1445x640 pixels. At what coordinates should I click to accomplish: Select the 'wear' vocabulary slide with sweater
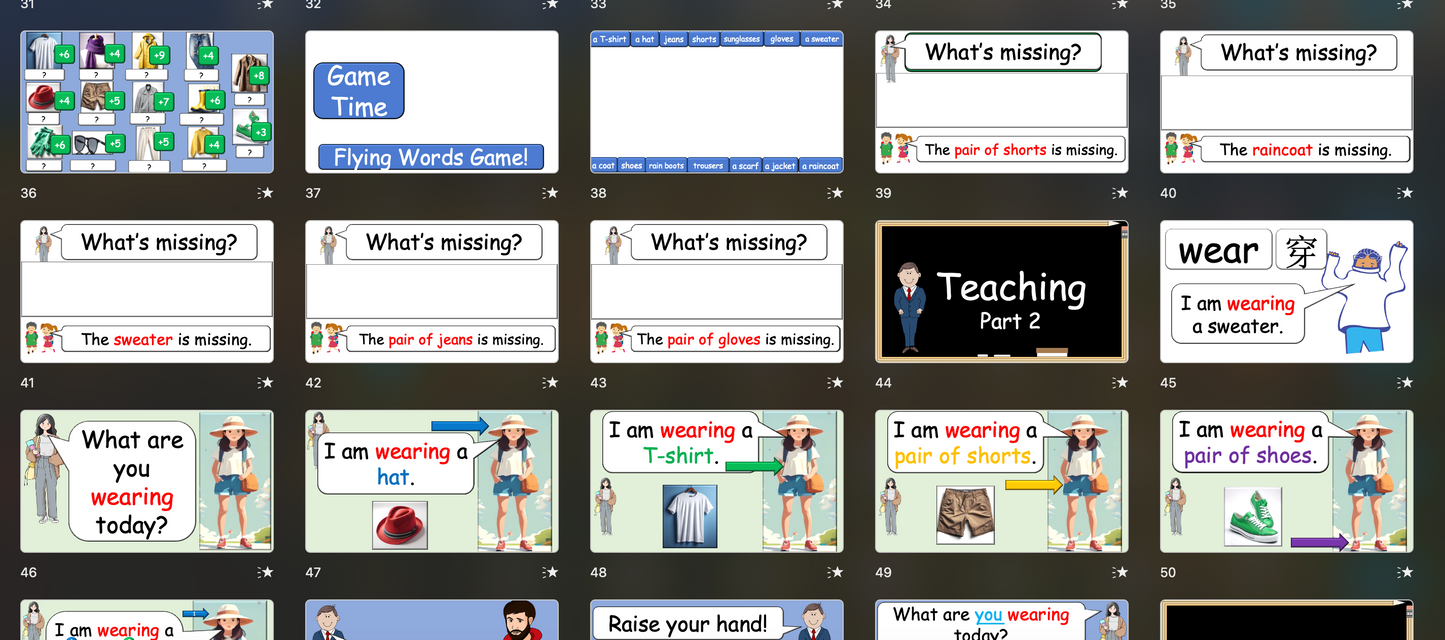tap(1286, 291)
